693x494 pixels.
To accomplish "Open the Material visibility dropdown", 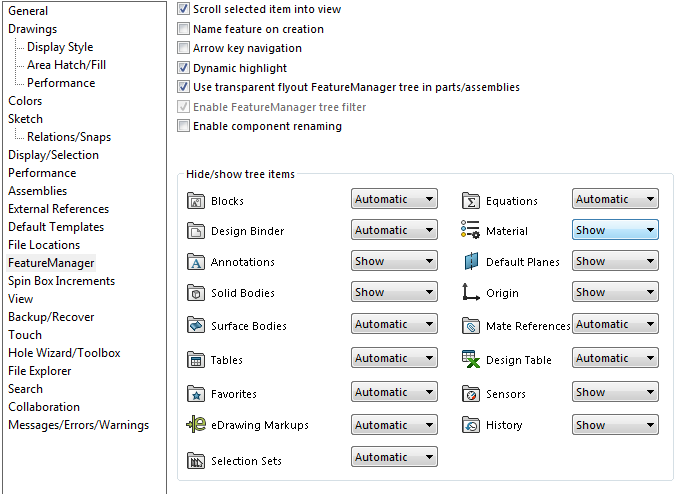I will pyautogui.click(x=614, y=230).
